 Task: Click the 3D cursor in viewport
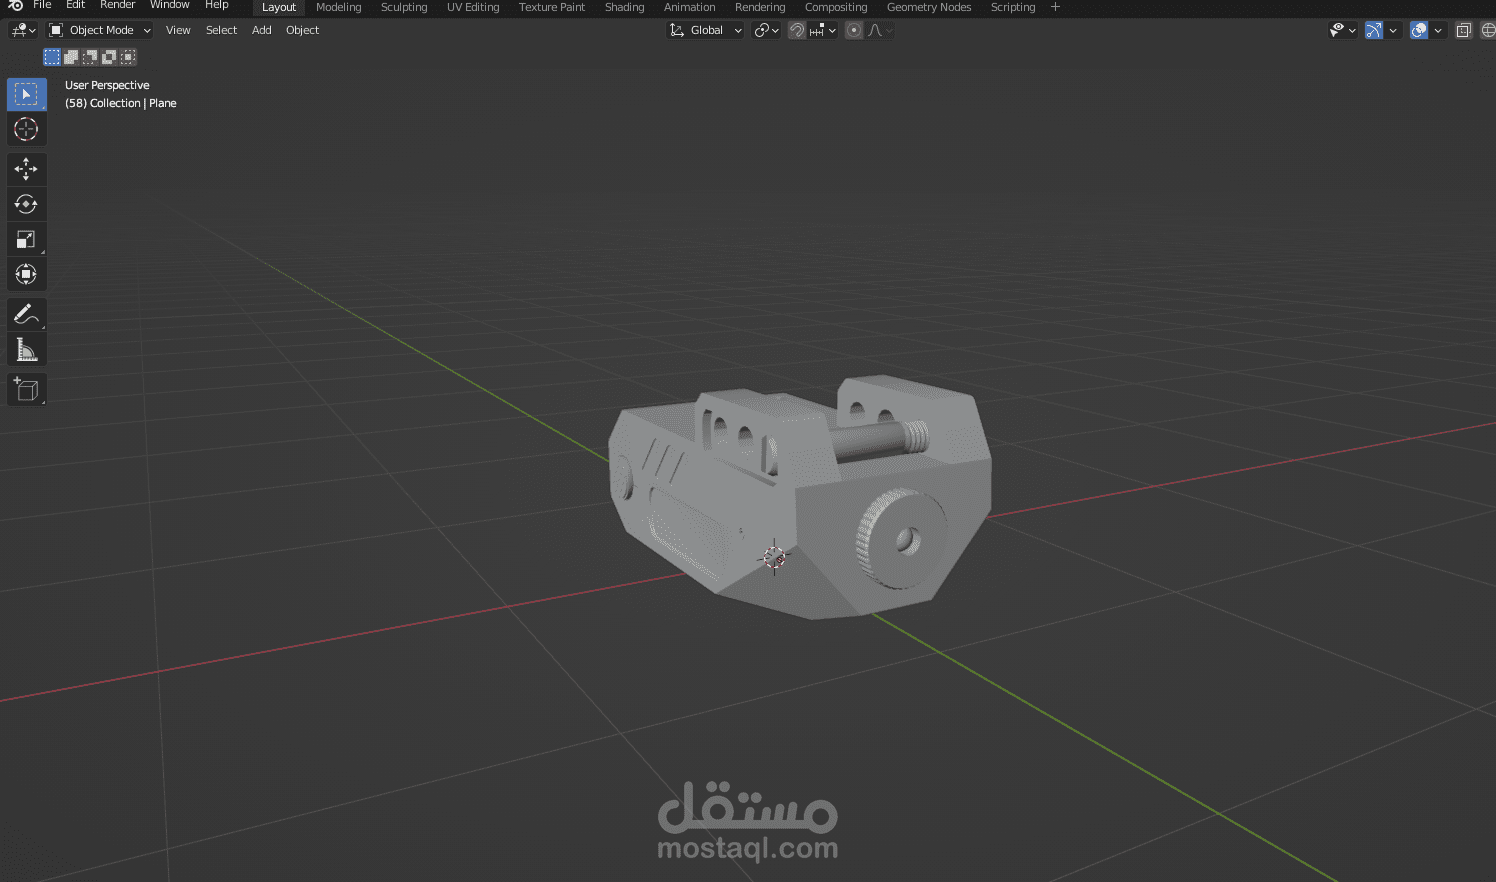pos(774,557)
